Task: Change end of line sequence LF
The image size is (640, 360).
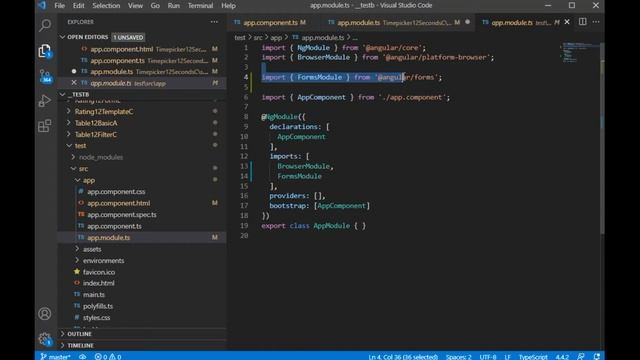Action: (x=507, y=356)
